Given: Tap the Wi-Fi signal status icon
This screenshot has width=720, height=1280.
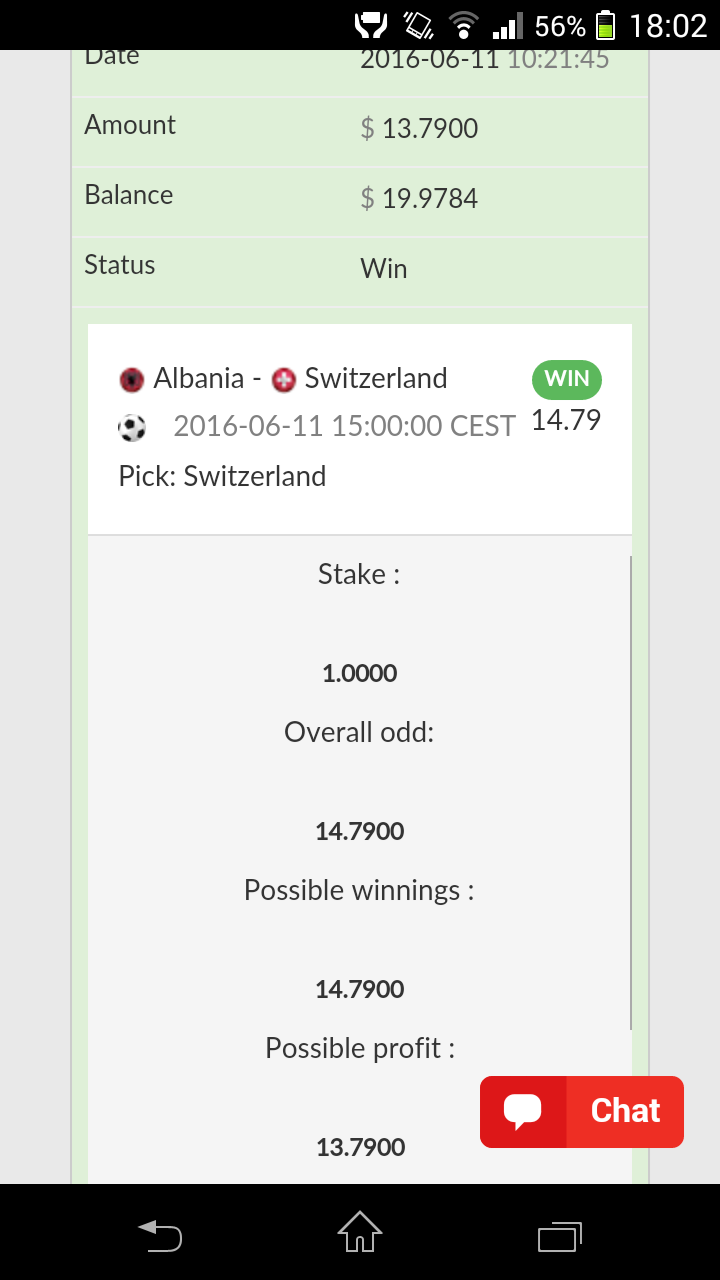Looking at the screenshot, I should tap(463, 25).
